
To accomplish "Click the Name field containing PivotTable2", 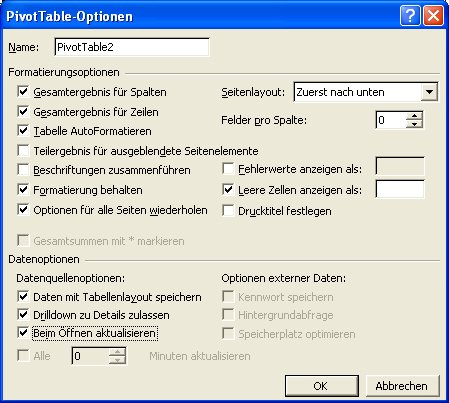I will [x=132, y=47].
